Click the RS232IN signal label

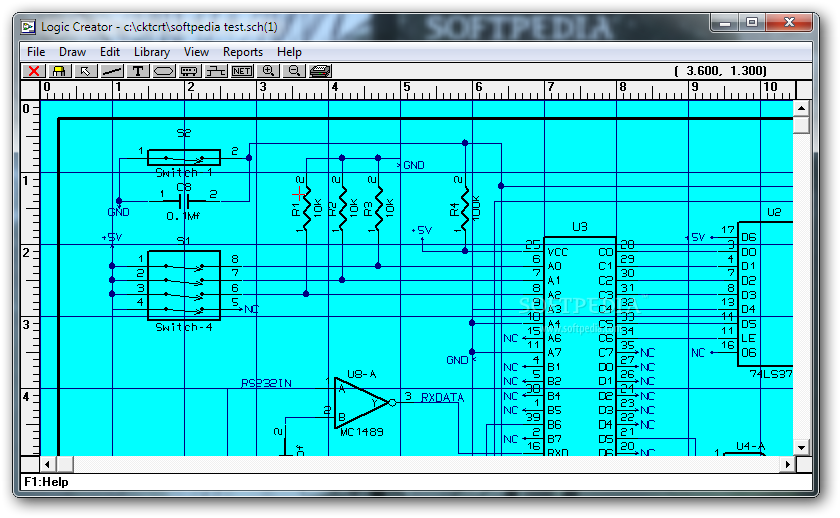coord(266,383)
